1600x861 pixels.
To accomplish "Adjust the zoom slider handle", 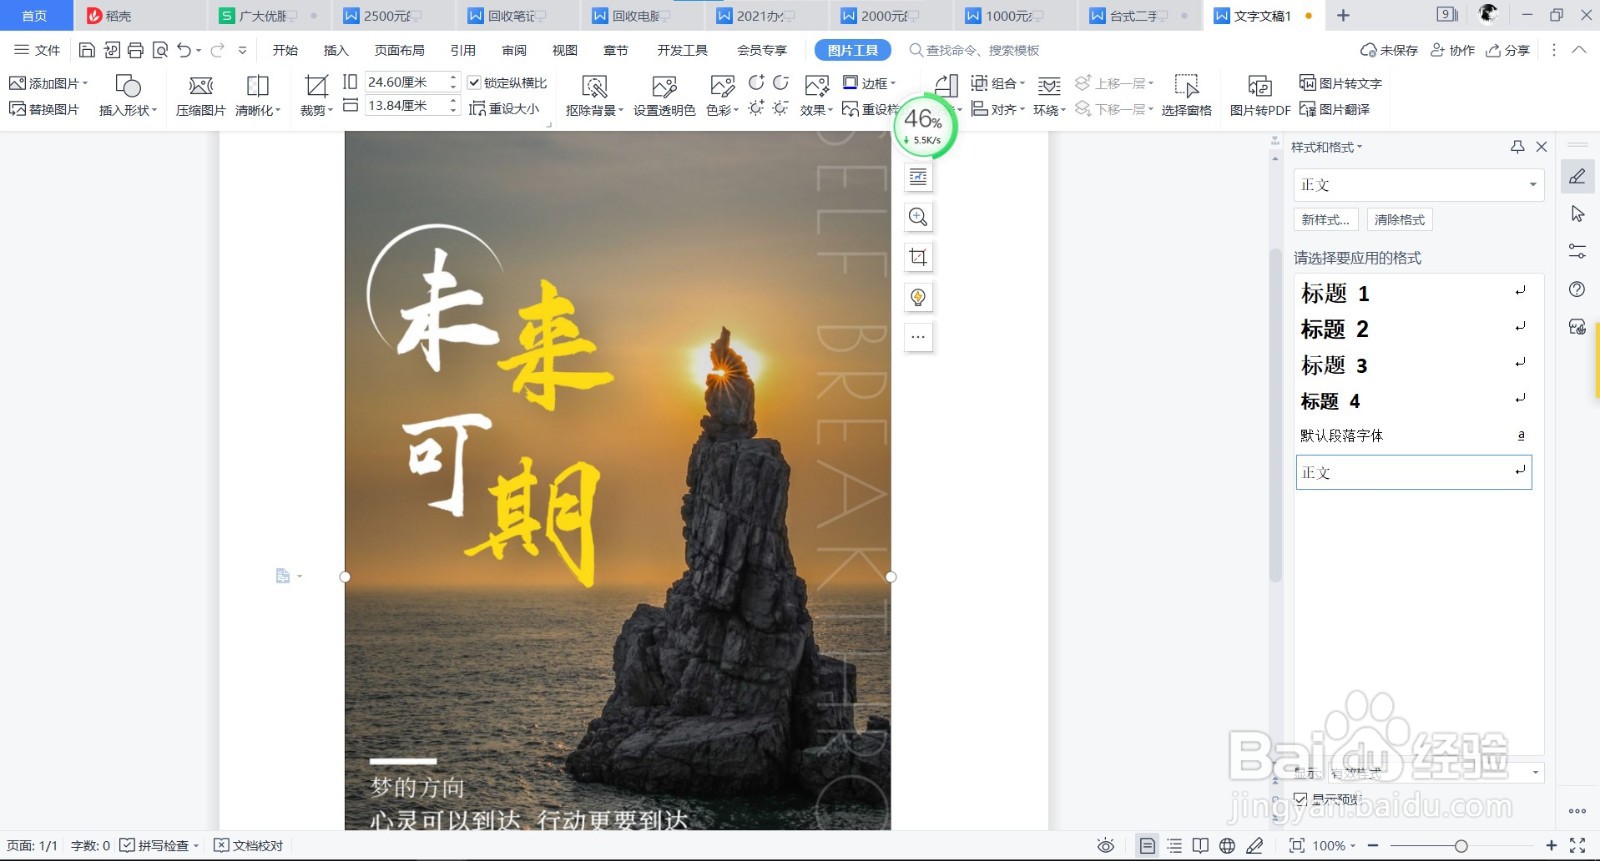I will [x=1461, y=846].
